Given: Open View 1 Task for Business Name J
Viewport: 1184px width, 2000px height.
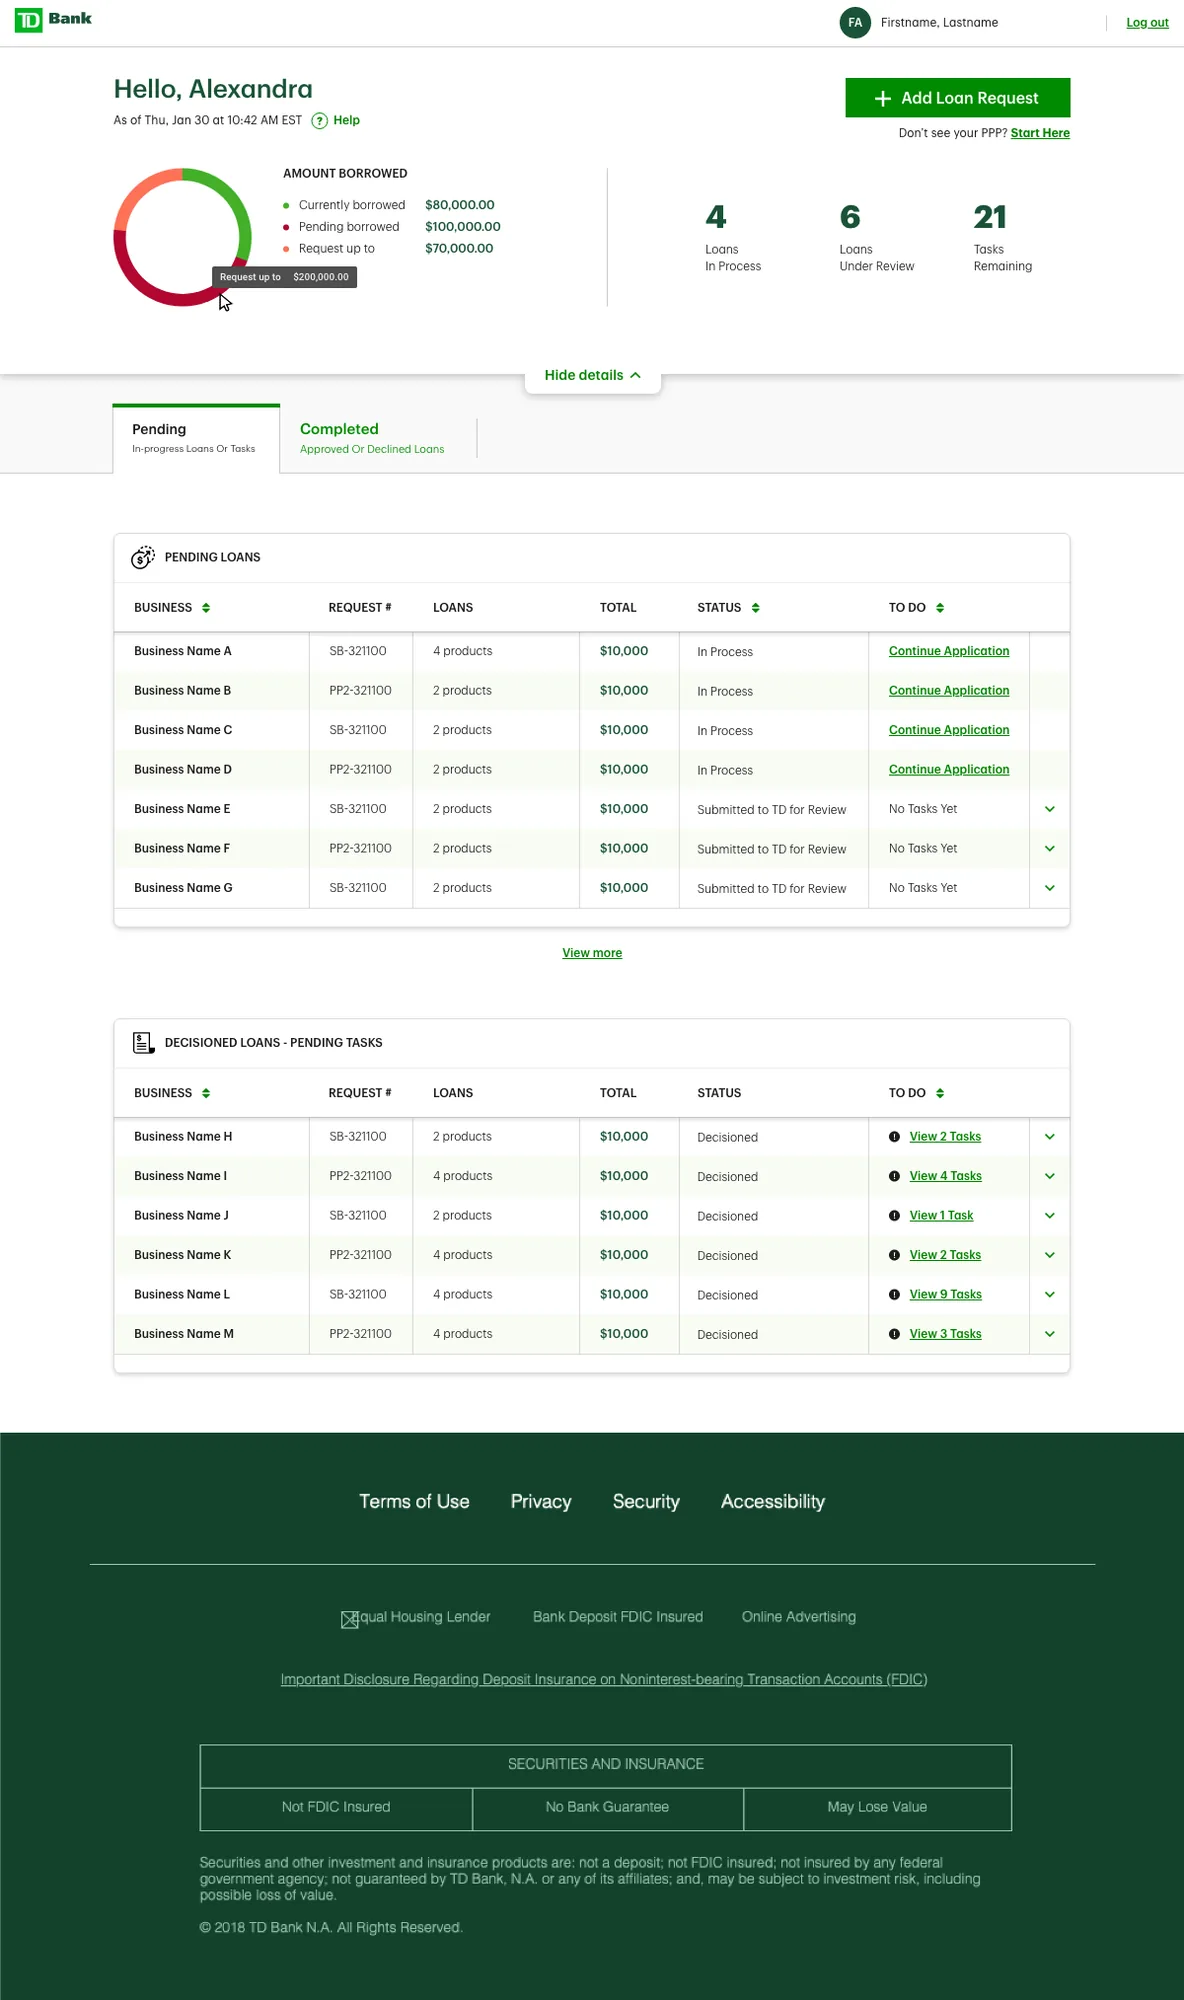Looking at the screenshot, I should pos(941,1216).
